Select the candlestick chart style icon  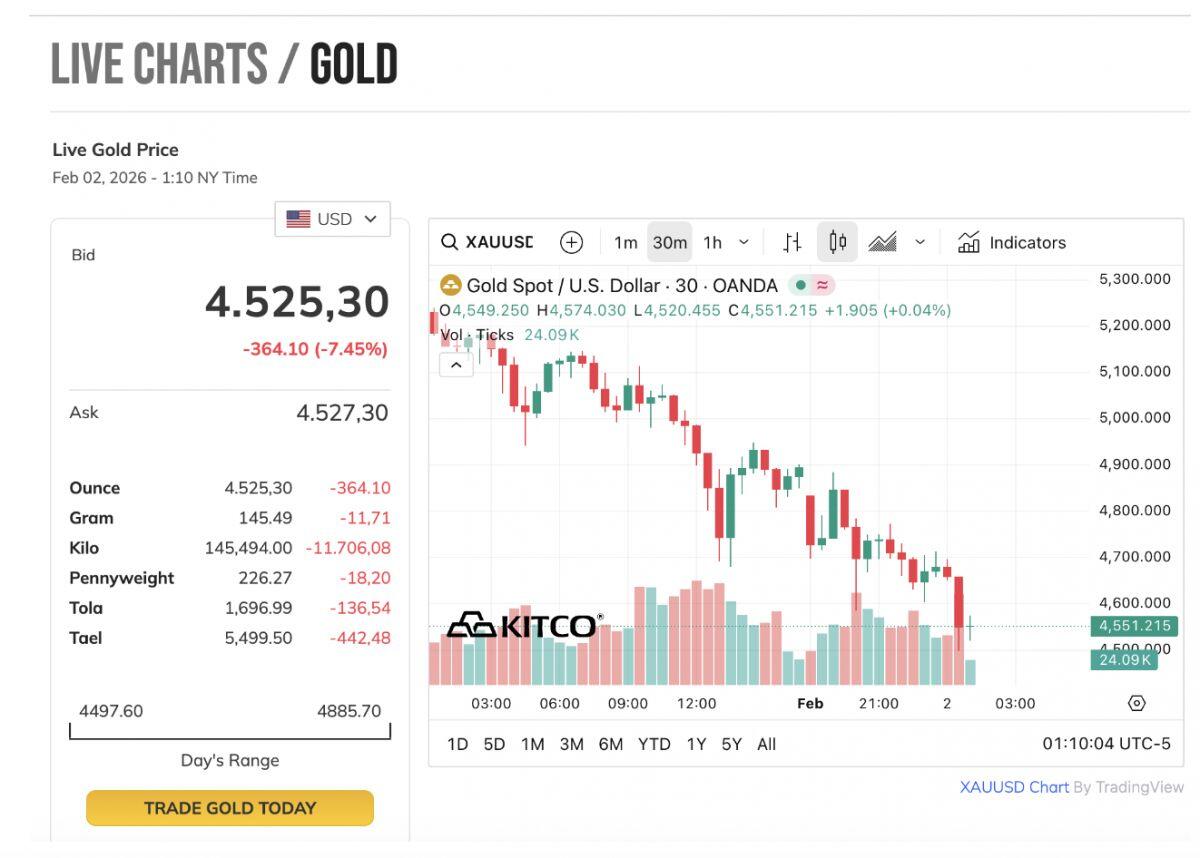tap(837, 241)
